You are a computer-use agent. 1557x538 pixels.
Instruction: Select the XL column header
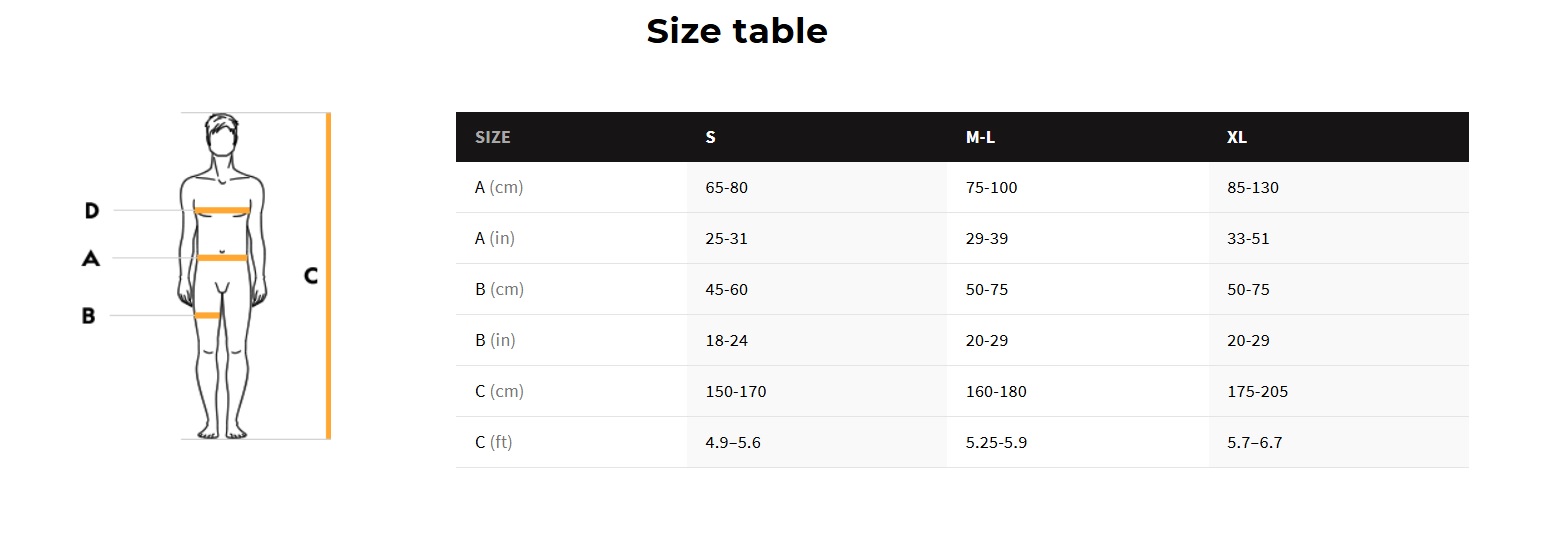point(1237,137)
